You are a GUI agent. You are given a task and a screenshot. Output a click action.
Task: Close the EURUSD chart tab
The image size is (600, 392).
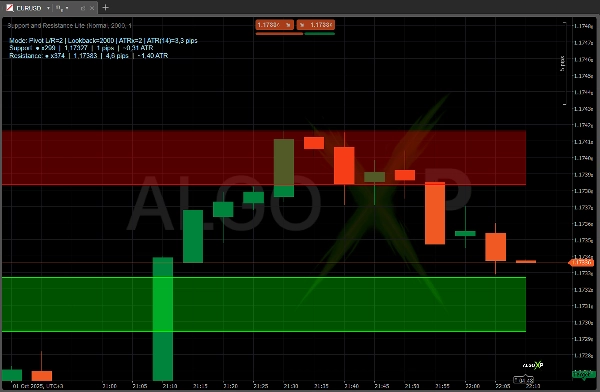[92, 8]
